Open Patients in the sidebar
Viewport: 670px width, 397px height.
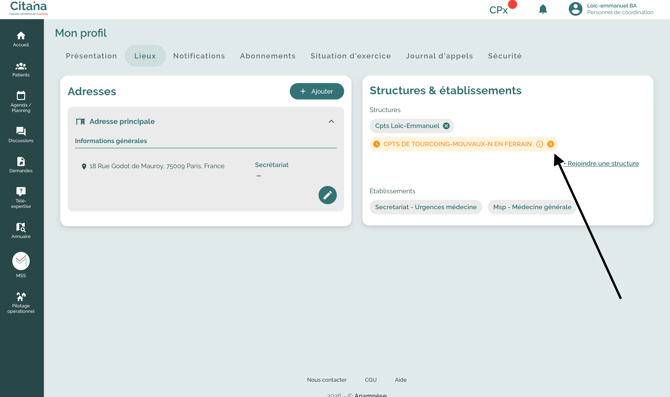point(21,69)
